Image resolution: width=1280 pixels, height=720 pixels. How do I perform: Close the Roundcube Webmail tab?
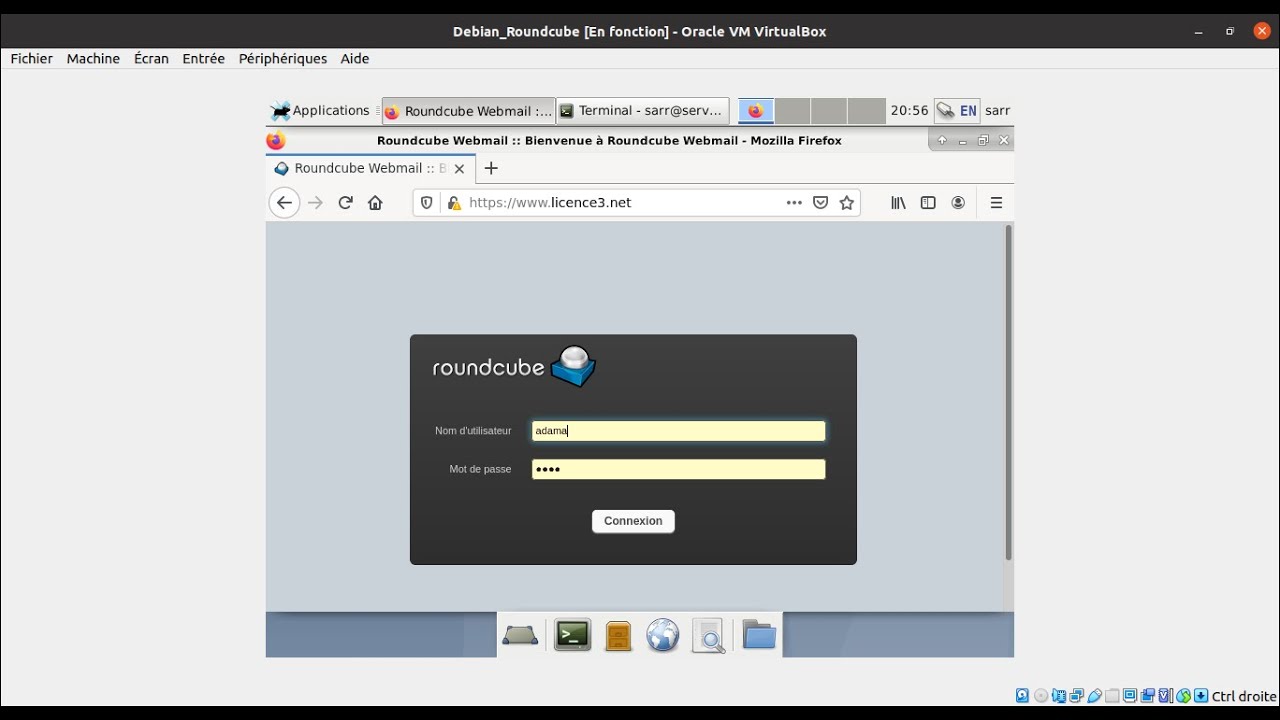460,168
